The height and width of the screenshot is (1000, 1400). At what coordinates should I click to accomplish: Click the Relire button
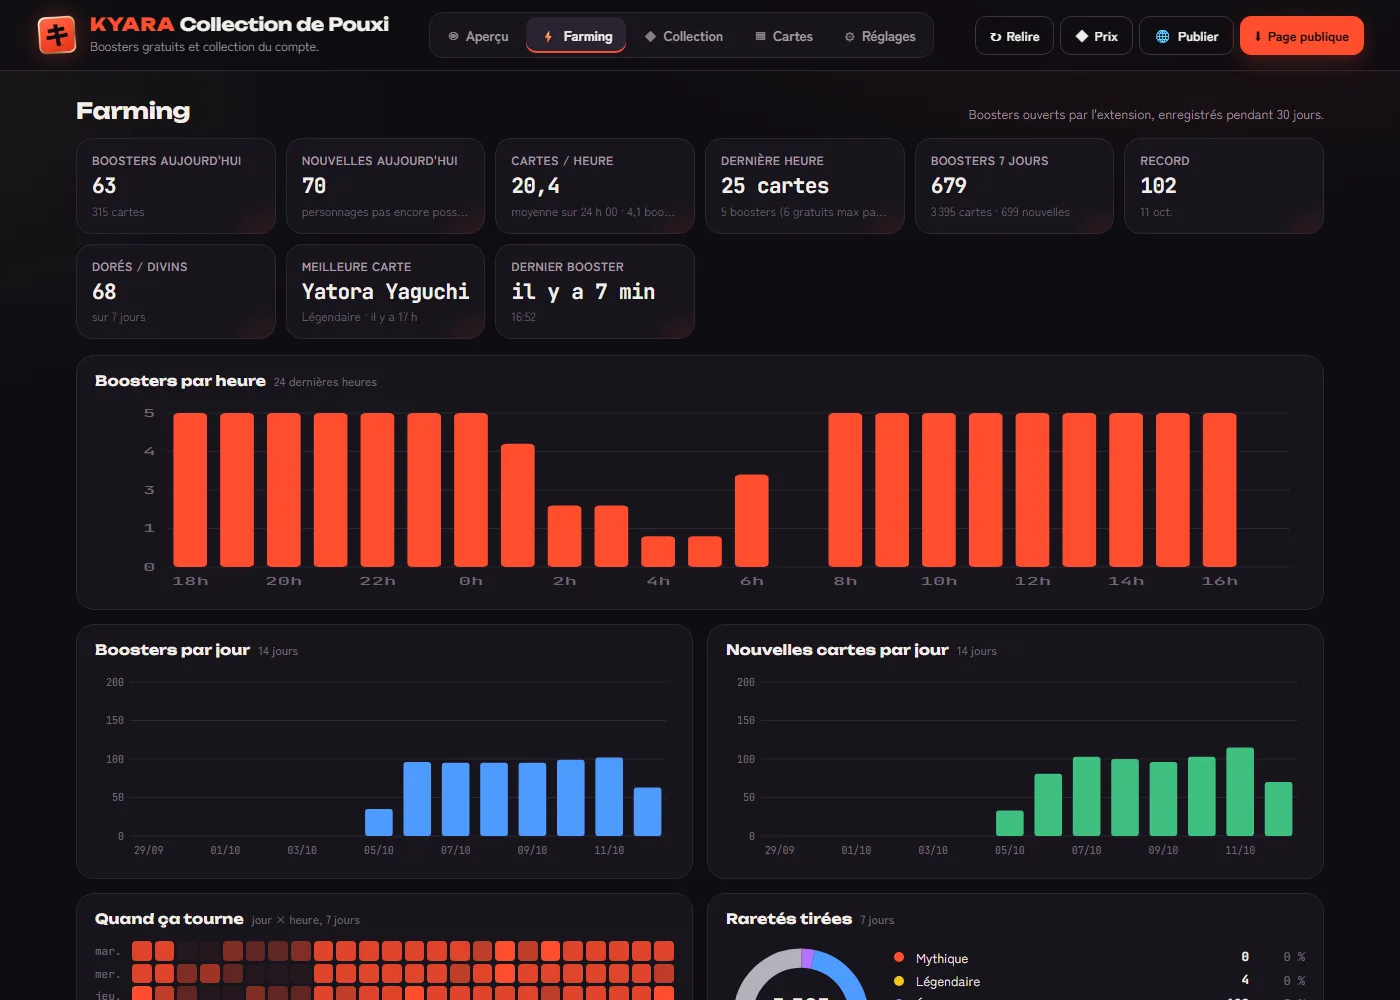(x=1014, y=36)
